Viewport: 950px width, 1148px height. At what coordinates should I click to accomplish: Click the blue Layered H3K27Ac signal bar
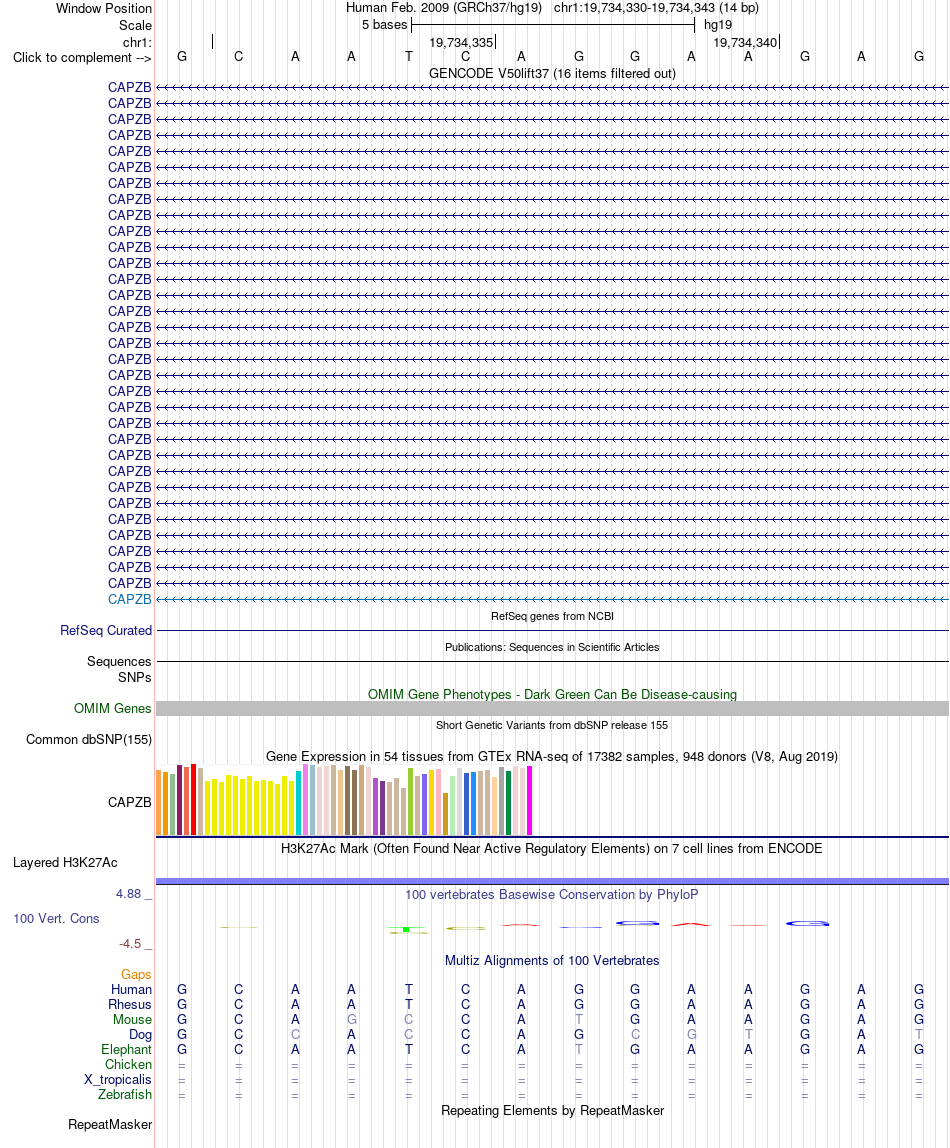pos(552,881)
